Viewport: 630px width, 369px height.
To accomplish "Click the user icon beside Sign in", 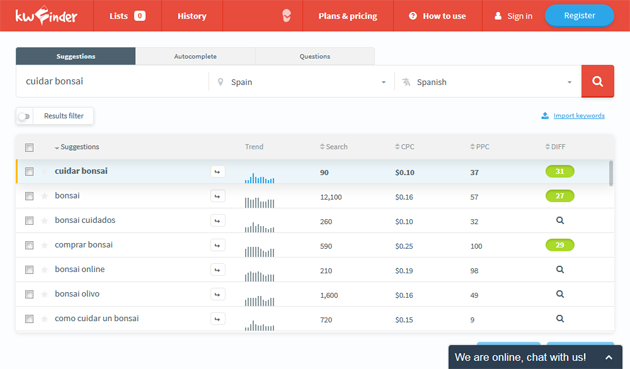I will click(498, 16).
